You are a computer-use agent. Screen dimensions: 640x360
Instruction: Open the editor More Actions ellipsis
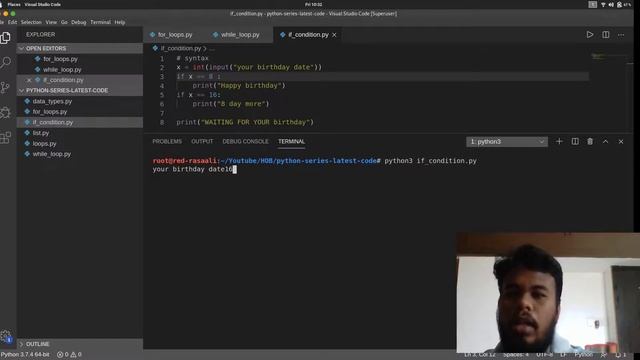621,35
